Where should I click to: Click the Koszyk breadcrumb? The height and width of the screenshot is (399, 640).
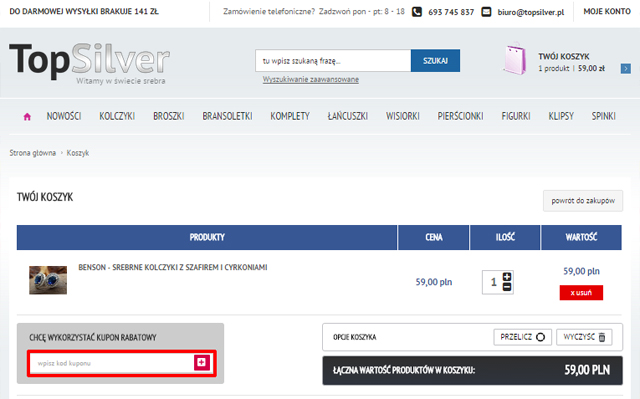(78, 153)
